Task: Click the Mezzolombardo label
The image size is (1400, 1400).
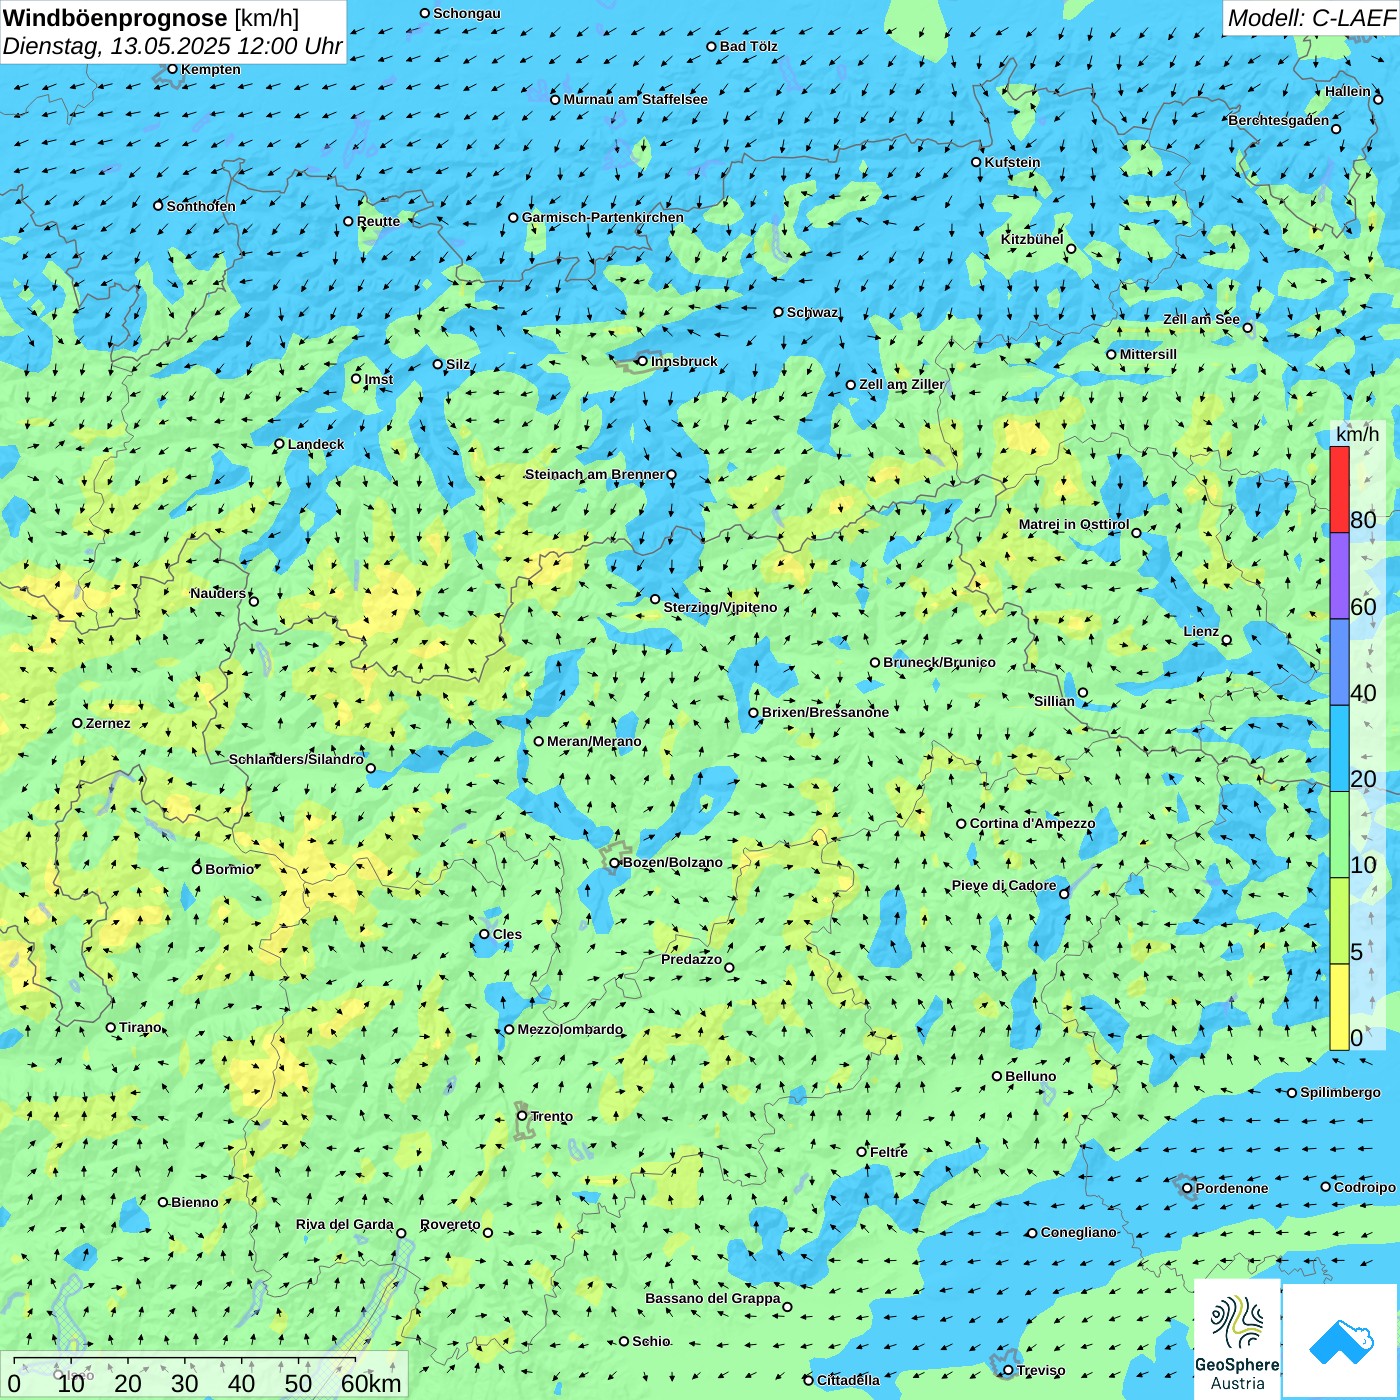Action: (570, 1029)
